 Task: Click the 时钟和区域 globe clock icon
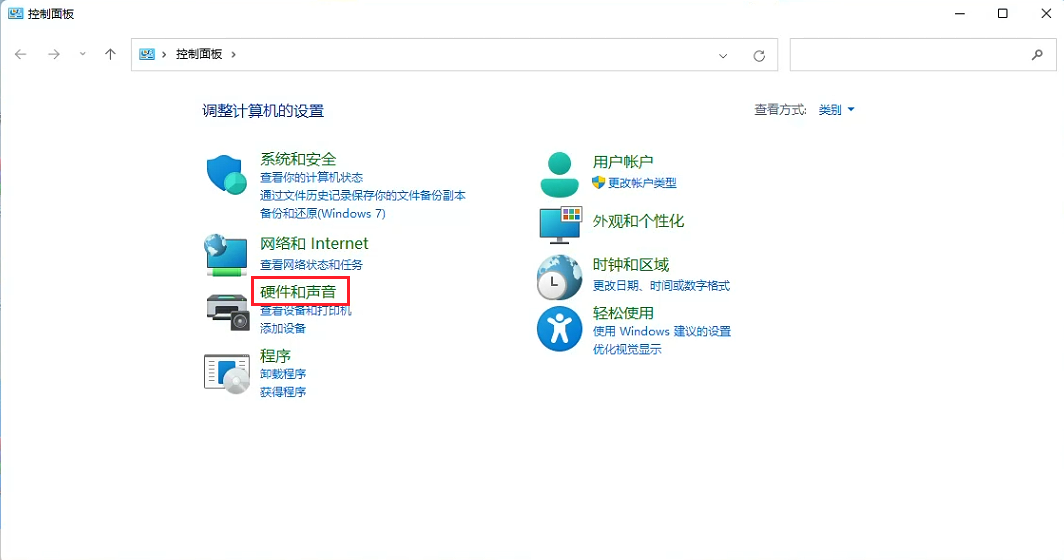[x=559, y=278]
